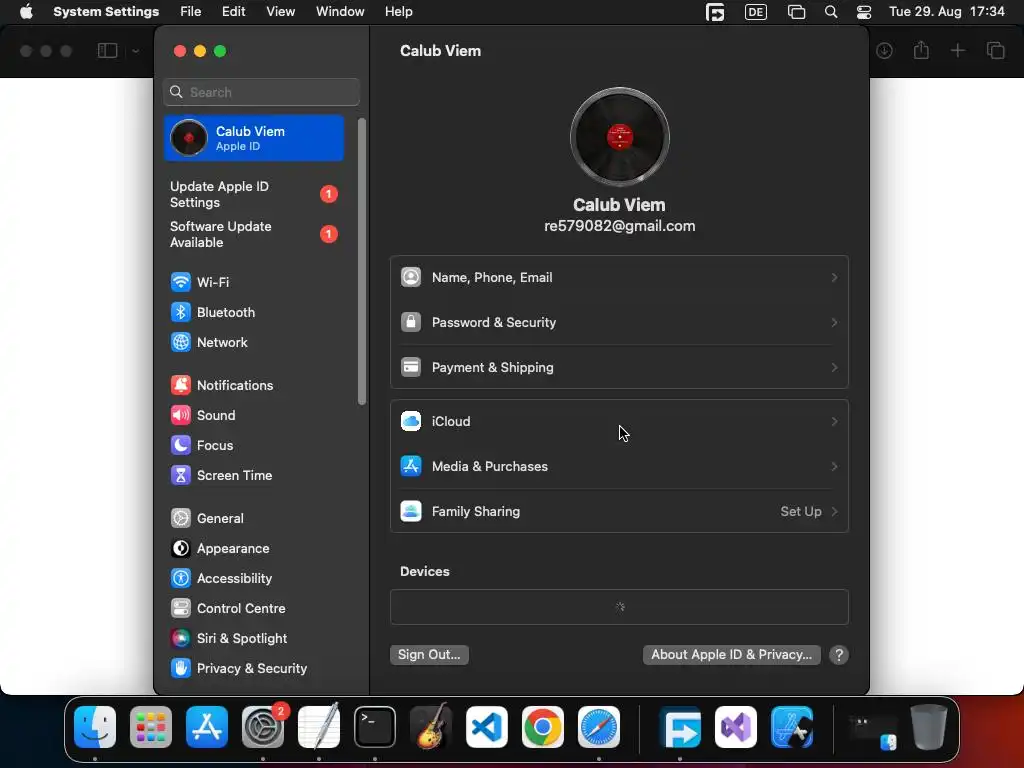
Task: Open Control Centre from the menu bar
Action: (864, 12)
